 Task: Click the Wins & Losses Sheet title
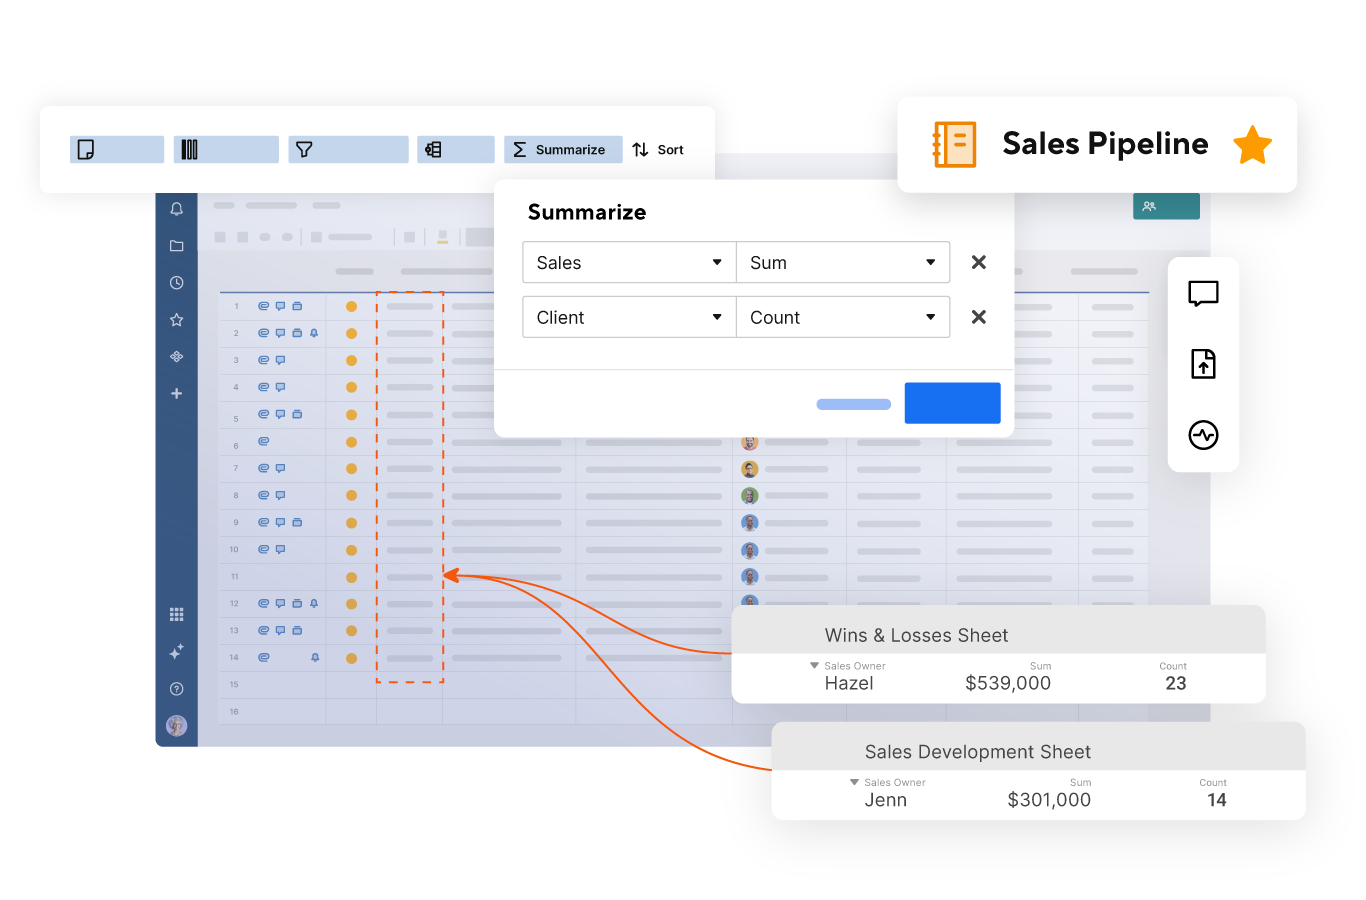(x=916, y=635)
